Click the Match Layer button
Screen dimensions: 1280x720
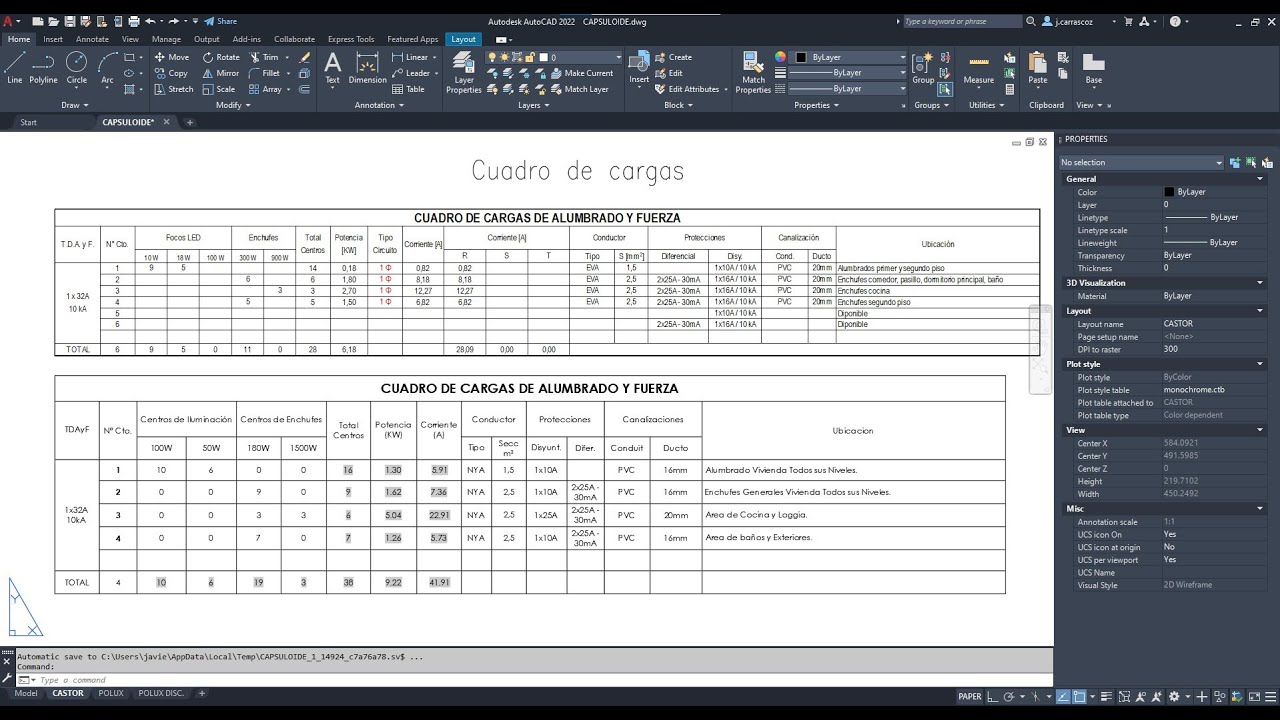coord(579,89)
